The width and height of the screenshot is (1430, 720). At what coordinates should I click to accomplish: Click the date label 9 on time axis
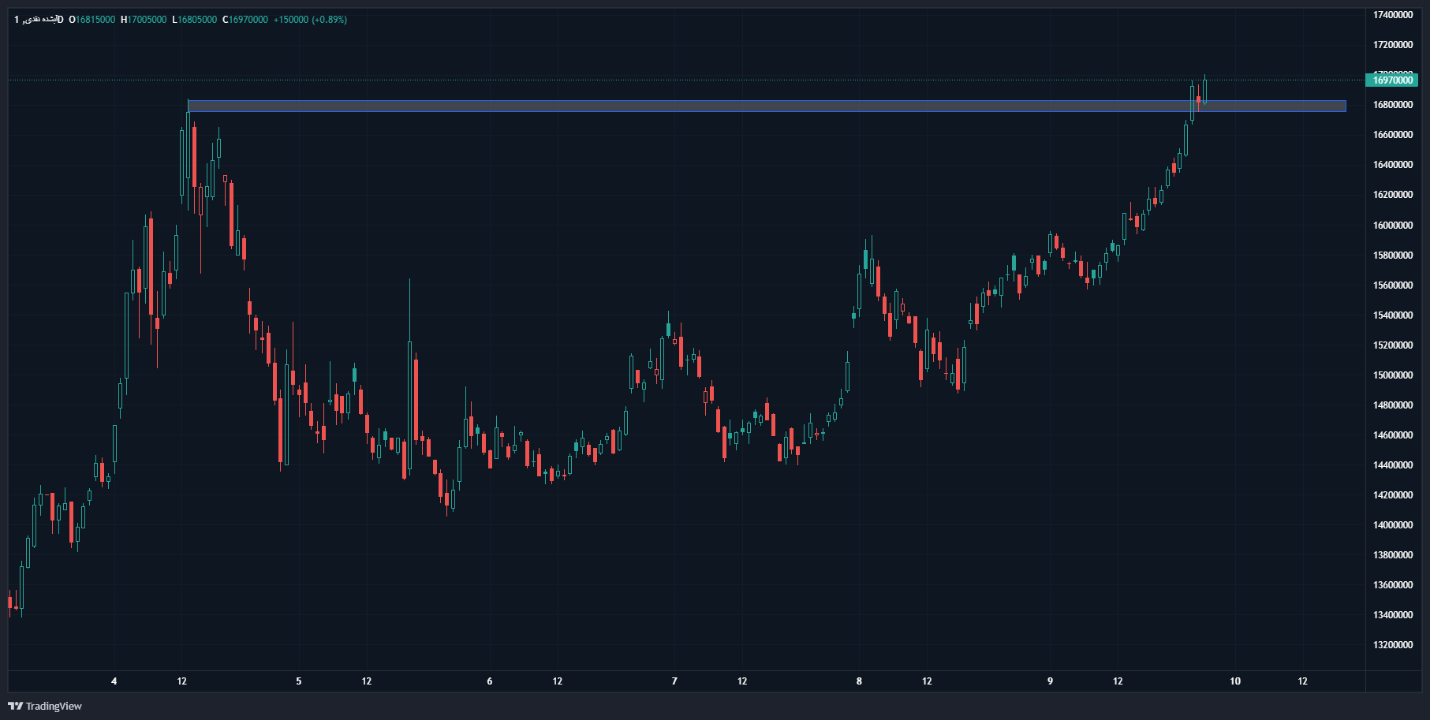(x=1050, y=681)
